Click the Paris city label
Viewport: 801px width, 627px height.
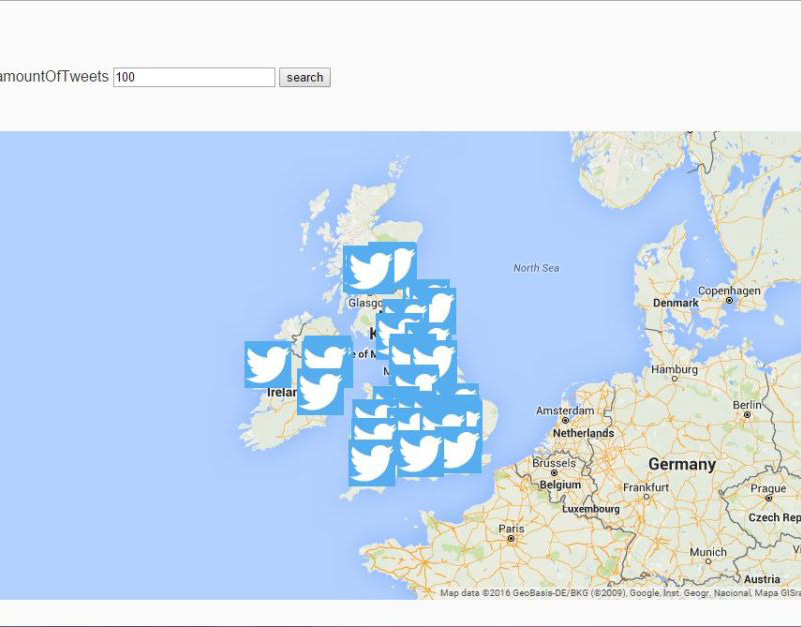(511, 528)
